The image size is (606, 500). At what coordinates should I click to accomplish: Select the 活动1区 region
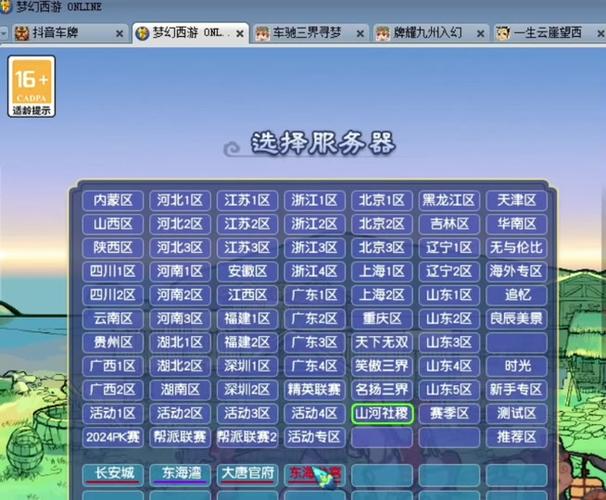113,413
